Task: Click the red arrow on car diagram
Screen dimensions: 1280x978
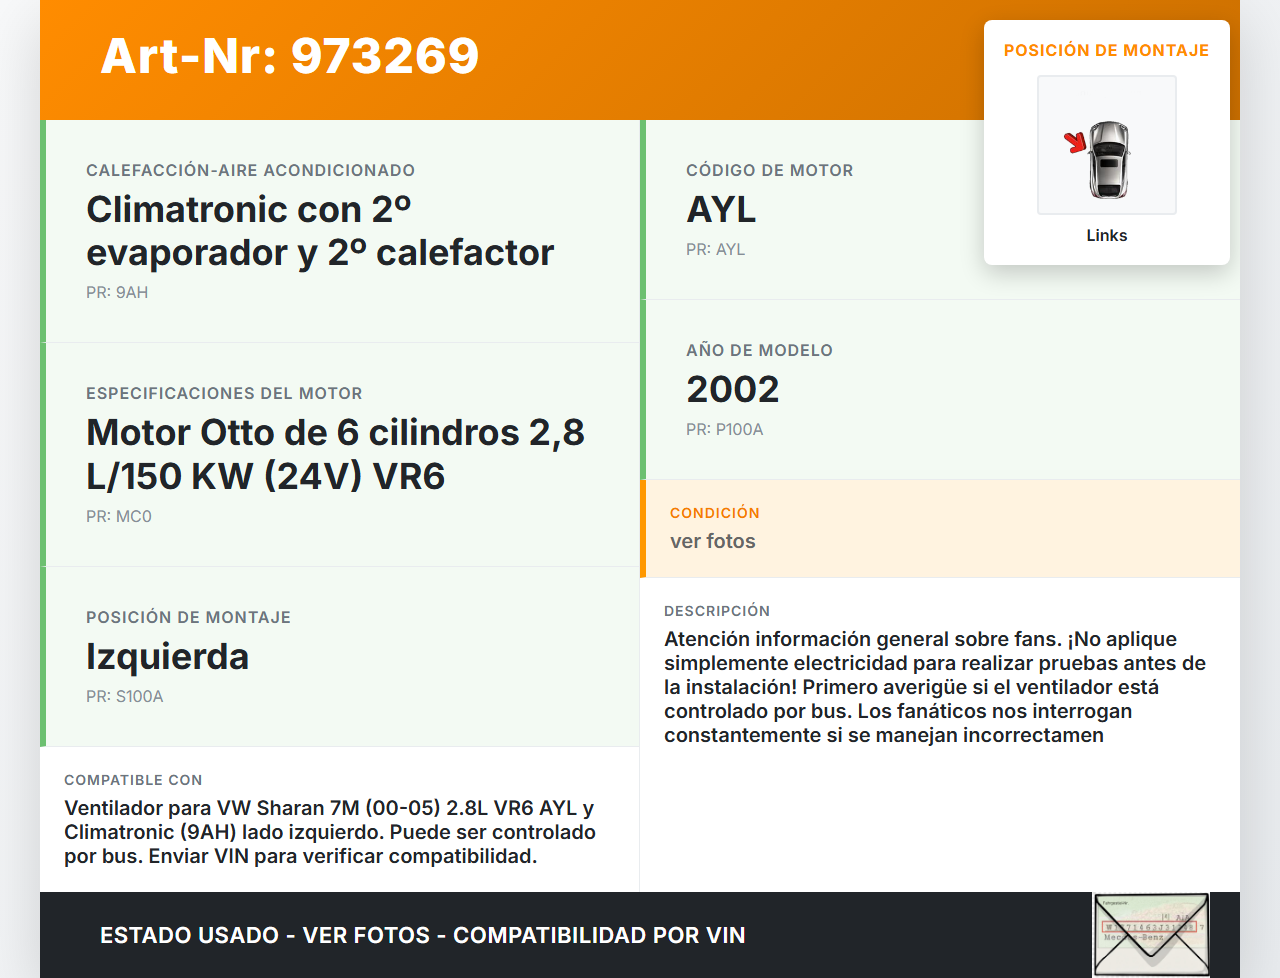Action: click(x=1075, y=143)
